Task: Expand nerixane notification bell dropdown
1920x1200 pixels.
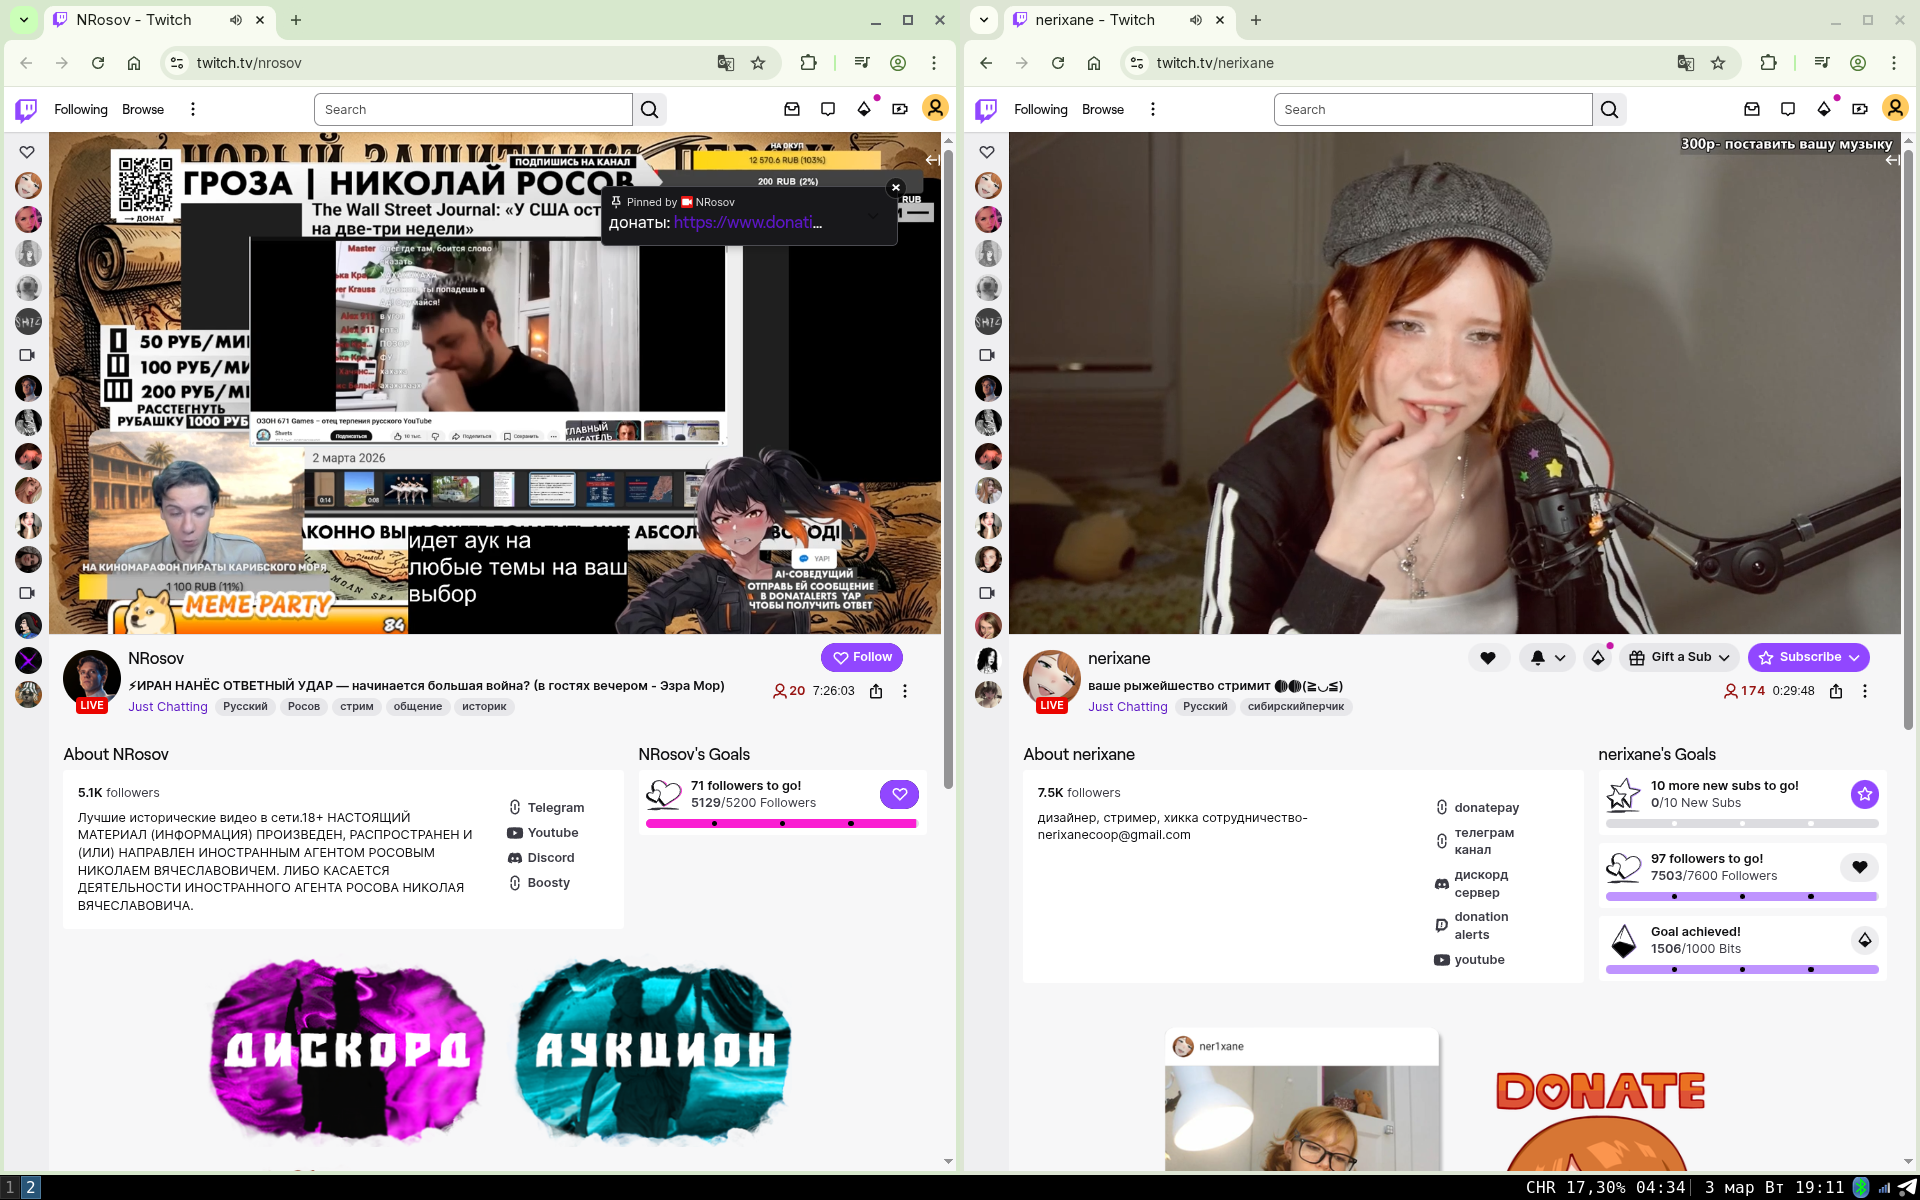Action: click(1547, 657)
